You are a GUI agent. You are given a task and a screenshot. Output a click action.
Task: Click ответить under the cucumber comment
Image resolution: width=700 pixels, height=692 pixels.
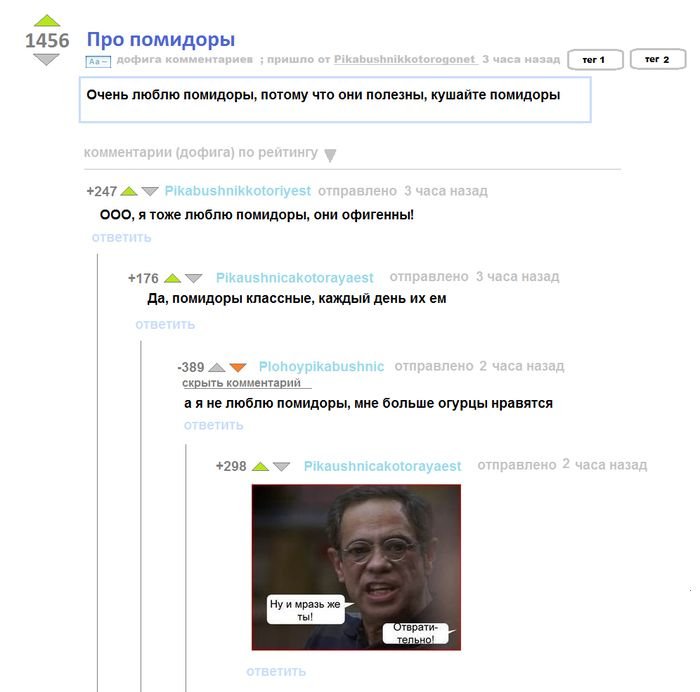click(x=213, y=425)
